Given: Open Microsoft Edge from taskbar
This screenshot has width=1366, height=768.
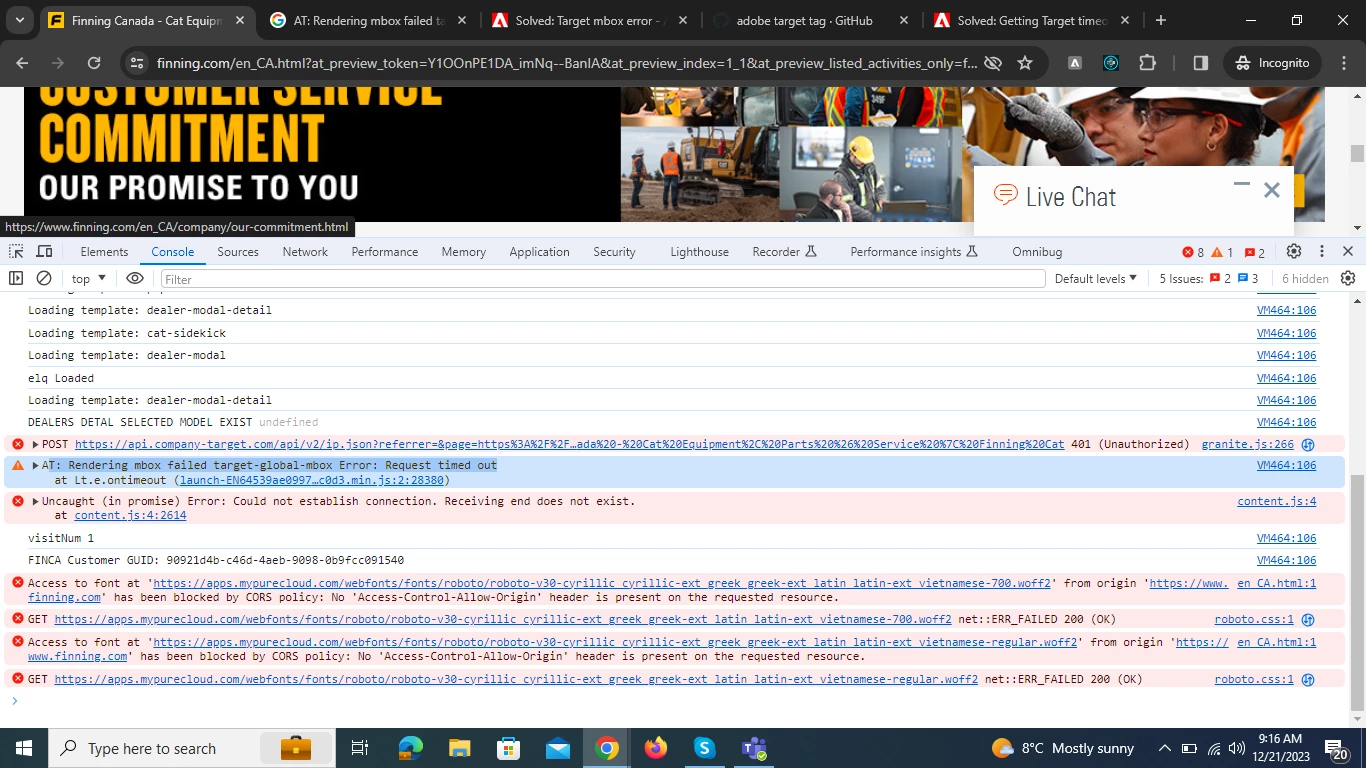Looking at the screenshot, I should click(410, 748).
